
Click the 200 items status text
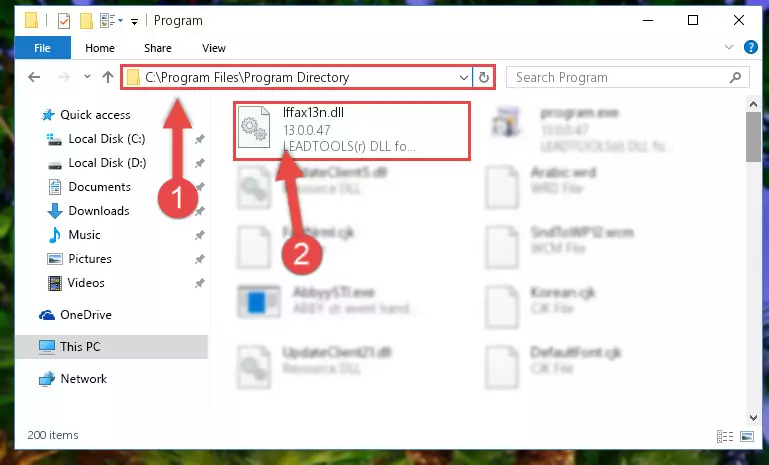coord(53,435)
